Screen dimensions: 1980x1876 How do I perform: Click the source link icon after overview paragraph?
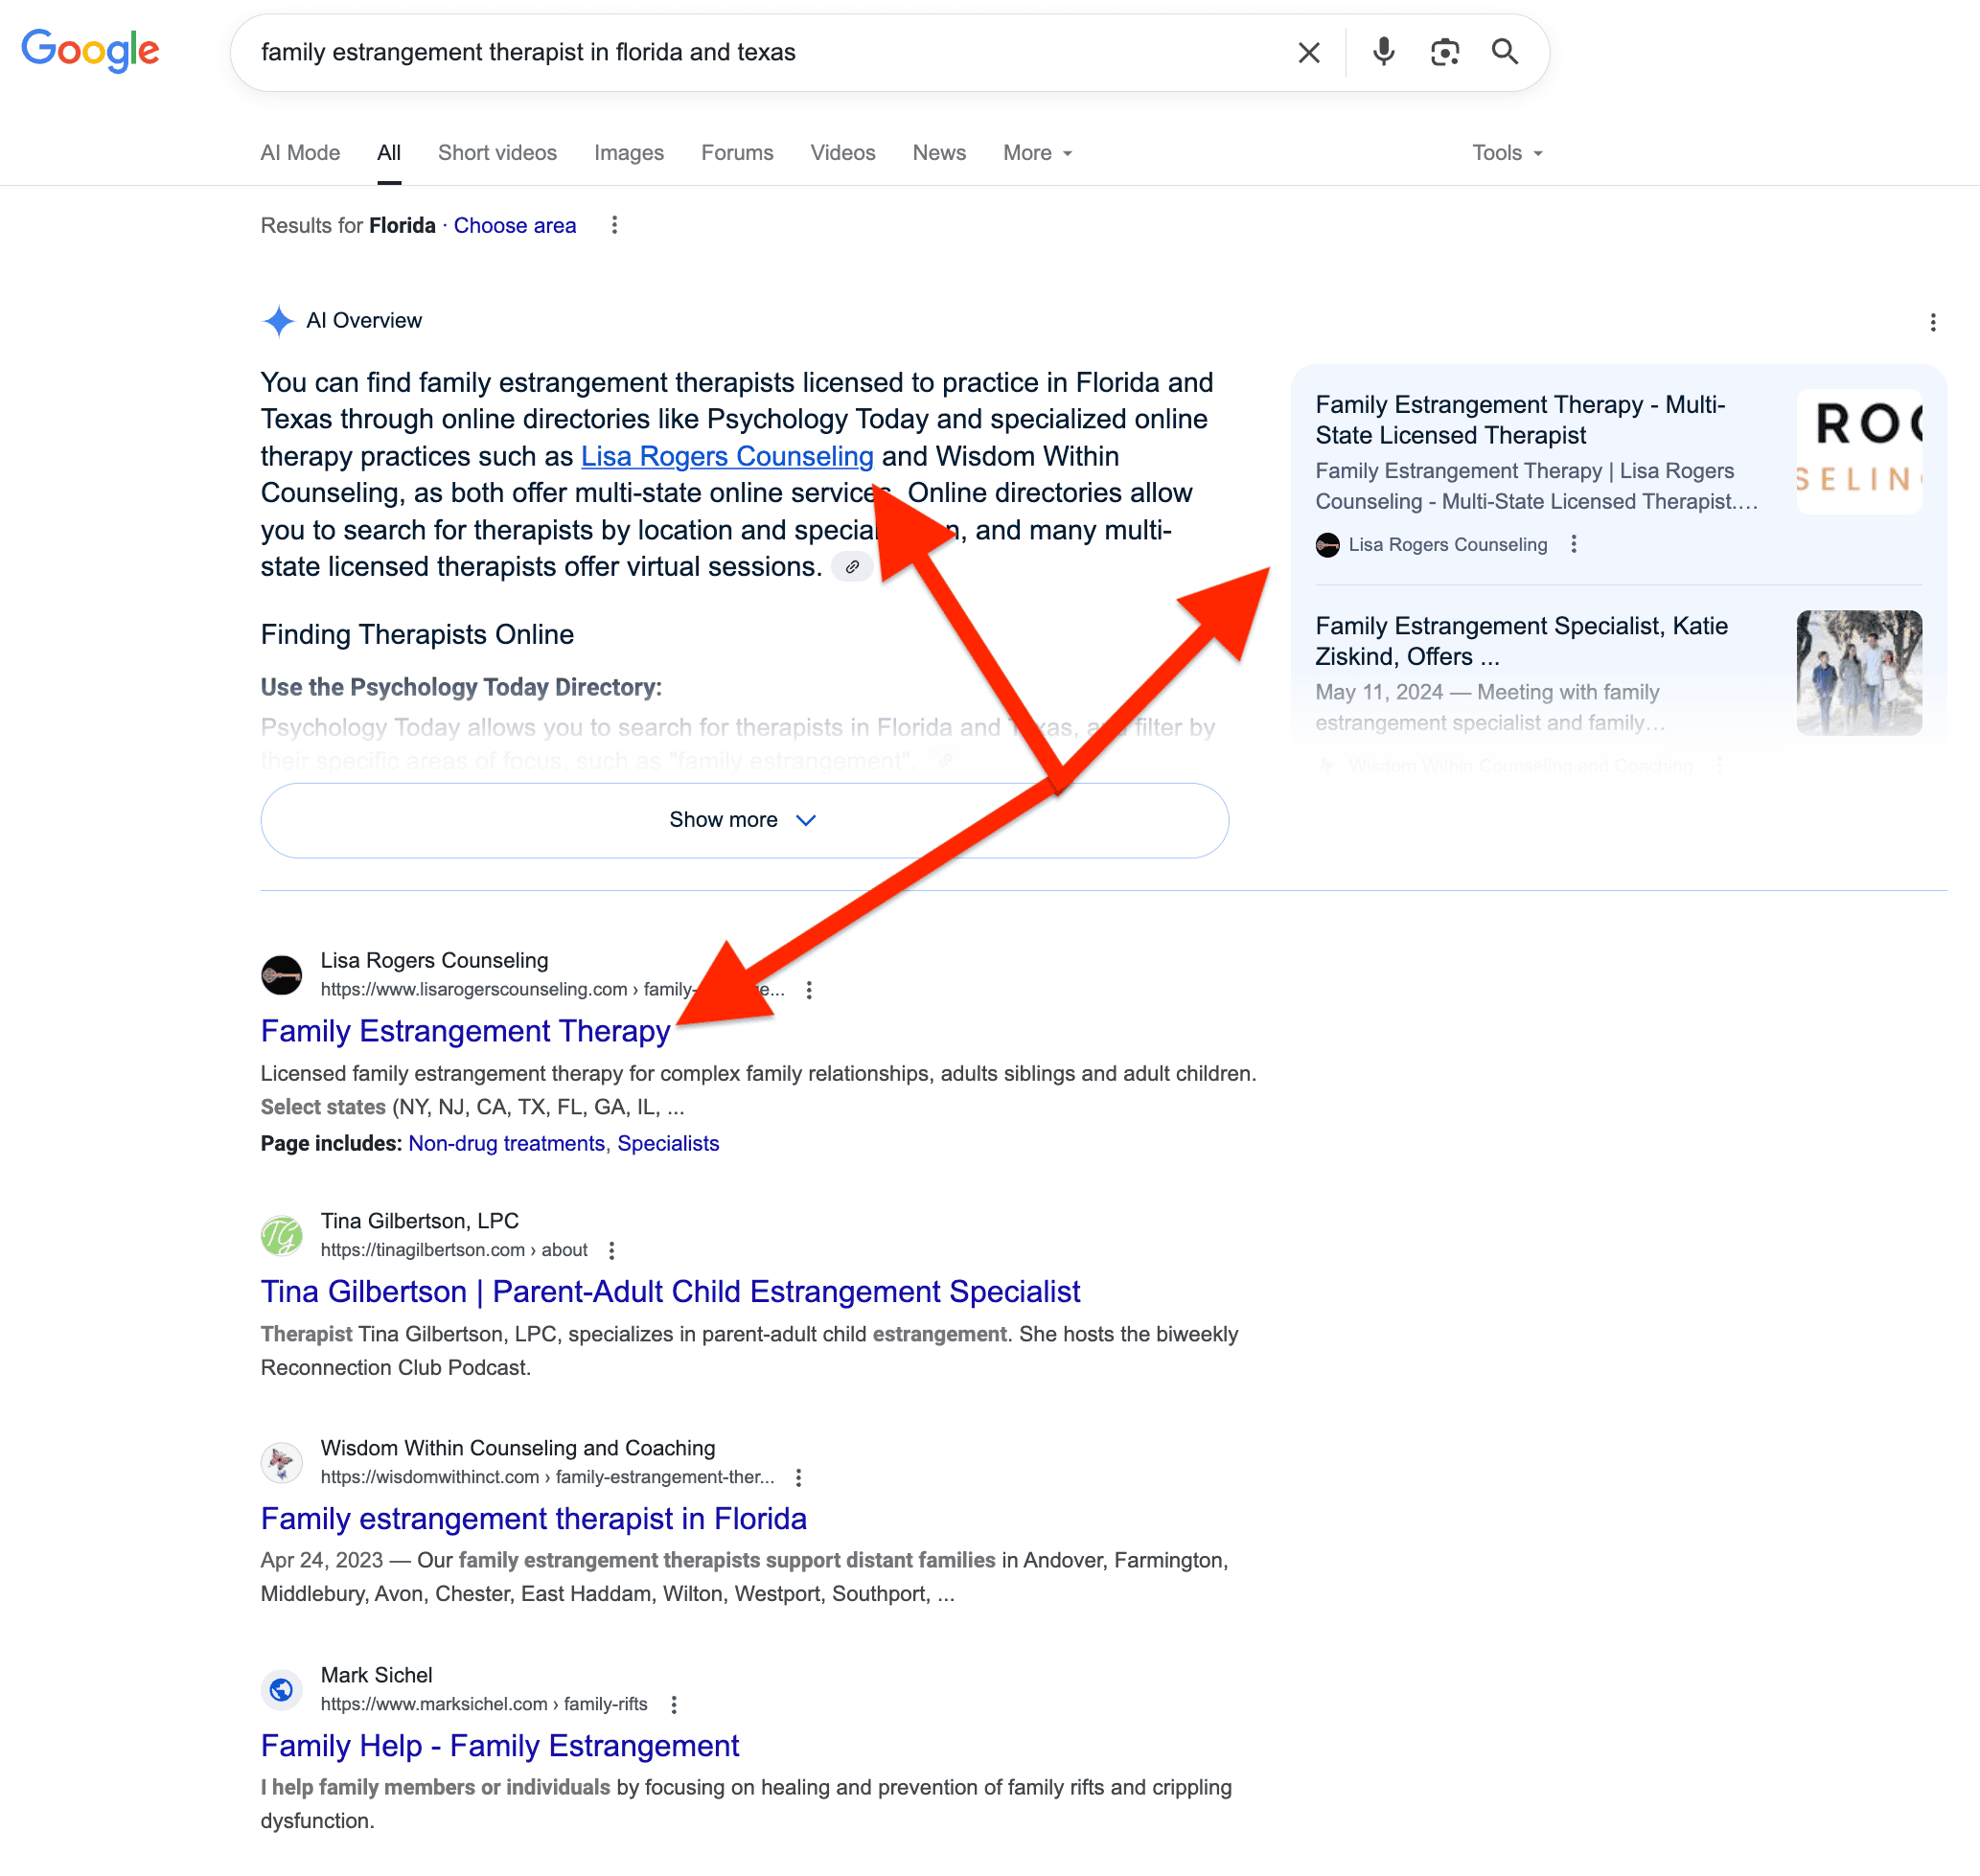852,567
